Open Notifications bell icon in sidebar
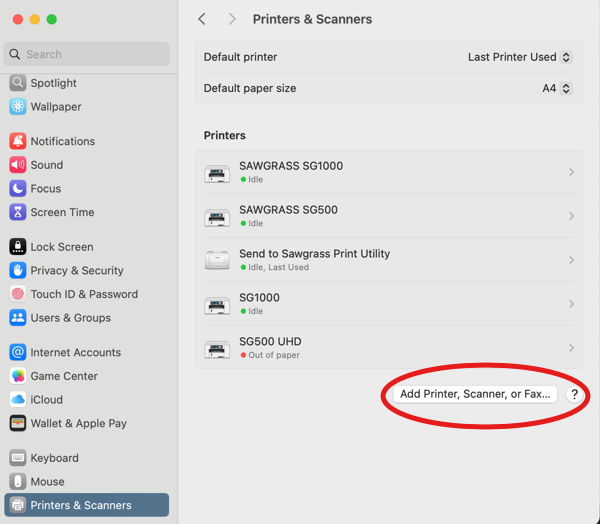Viewport: 600px width, 524px height. [x=18, y=141]
